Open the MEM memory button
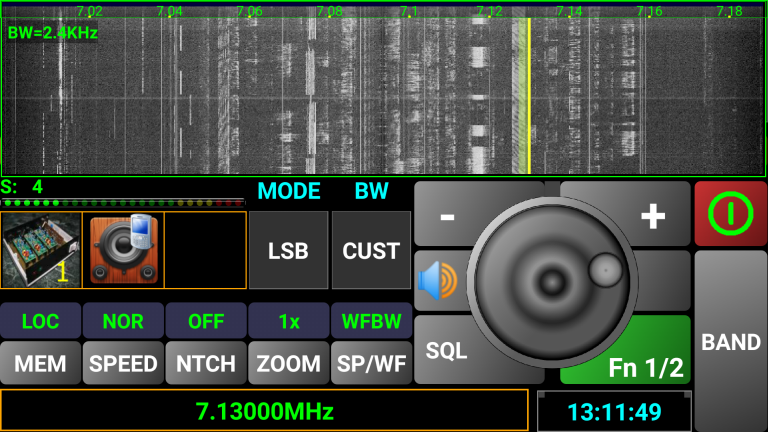Screen dimensions: 768x432 [x=41, y=363]
